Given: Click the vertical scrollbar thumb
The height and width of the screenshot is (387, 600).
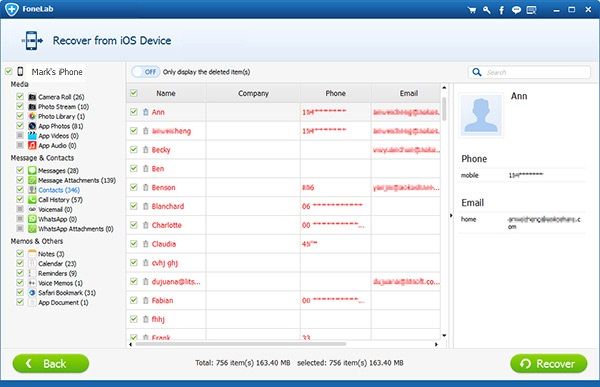Looking at the screenshot, I should 444,109.
